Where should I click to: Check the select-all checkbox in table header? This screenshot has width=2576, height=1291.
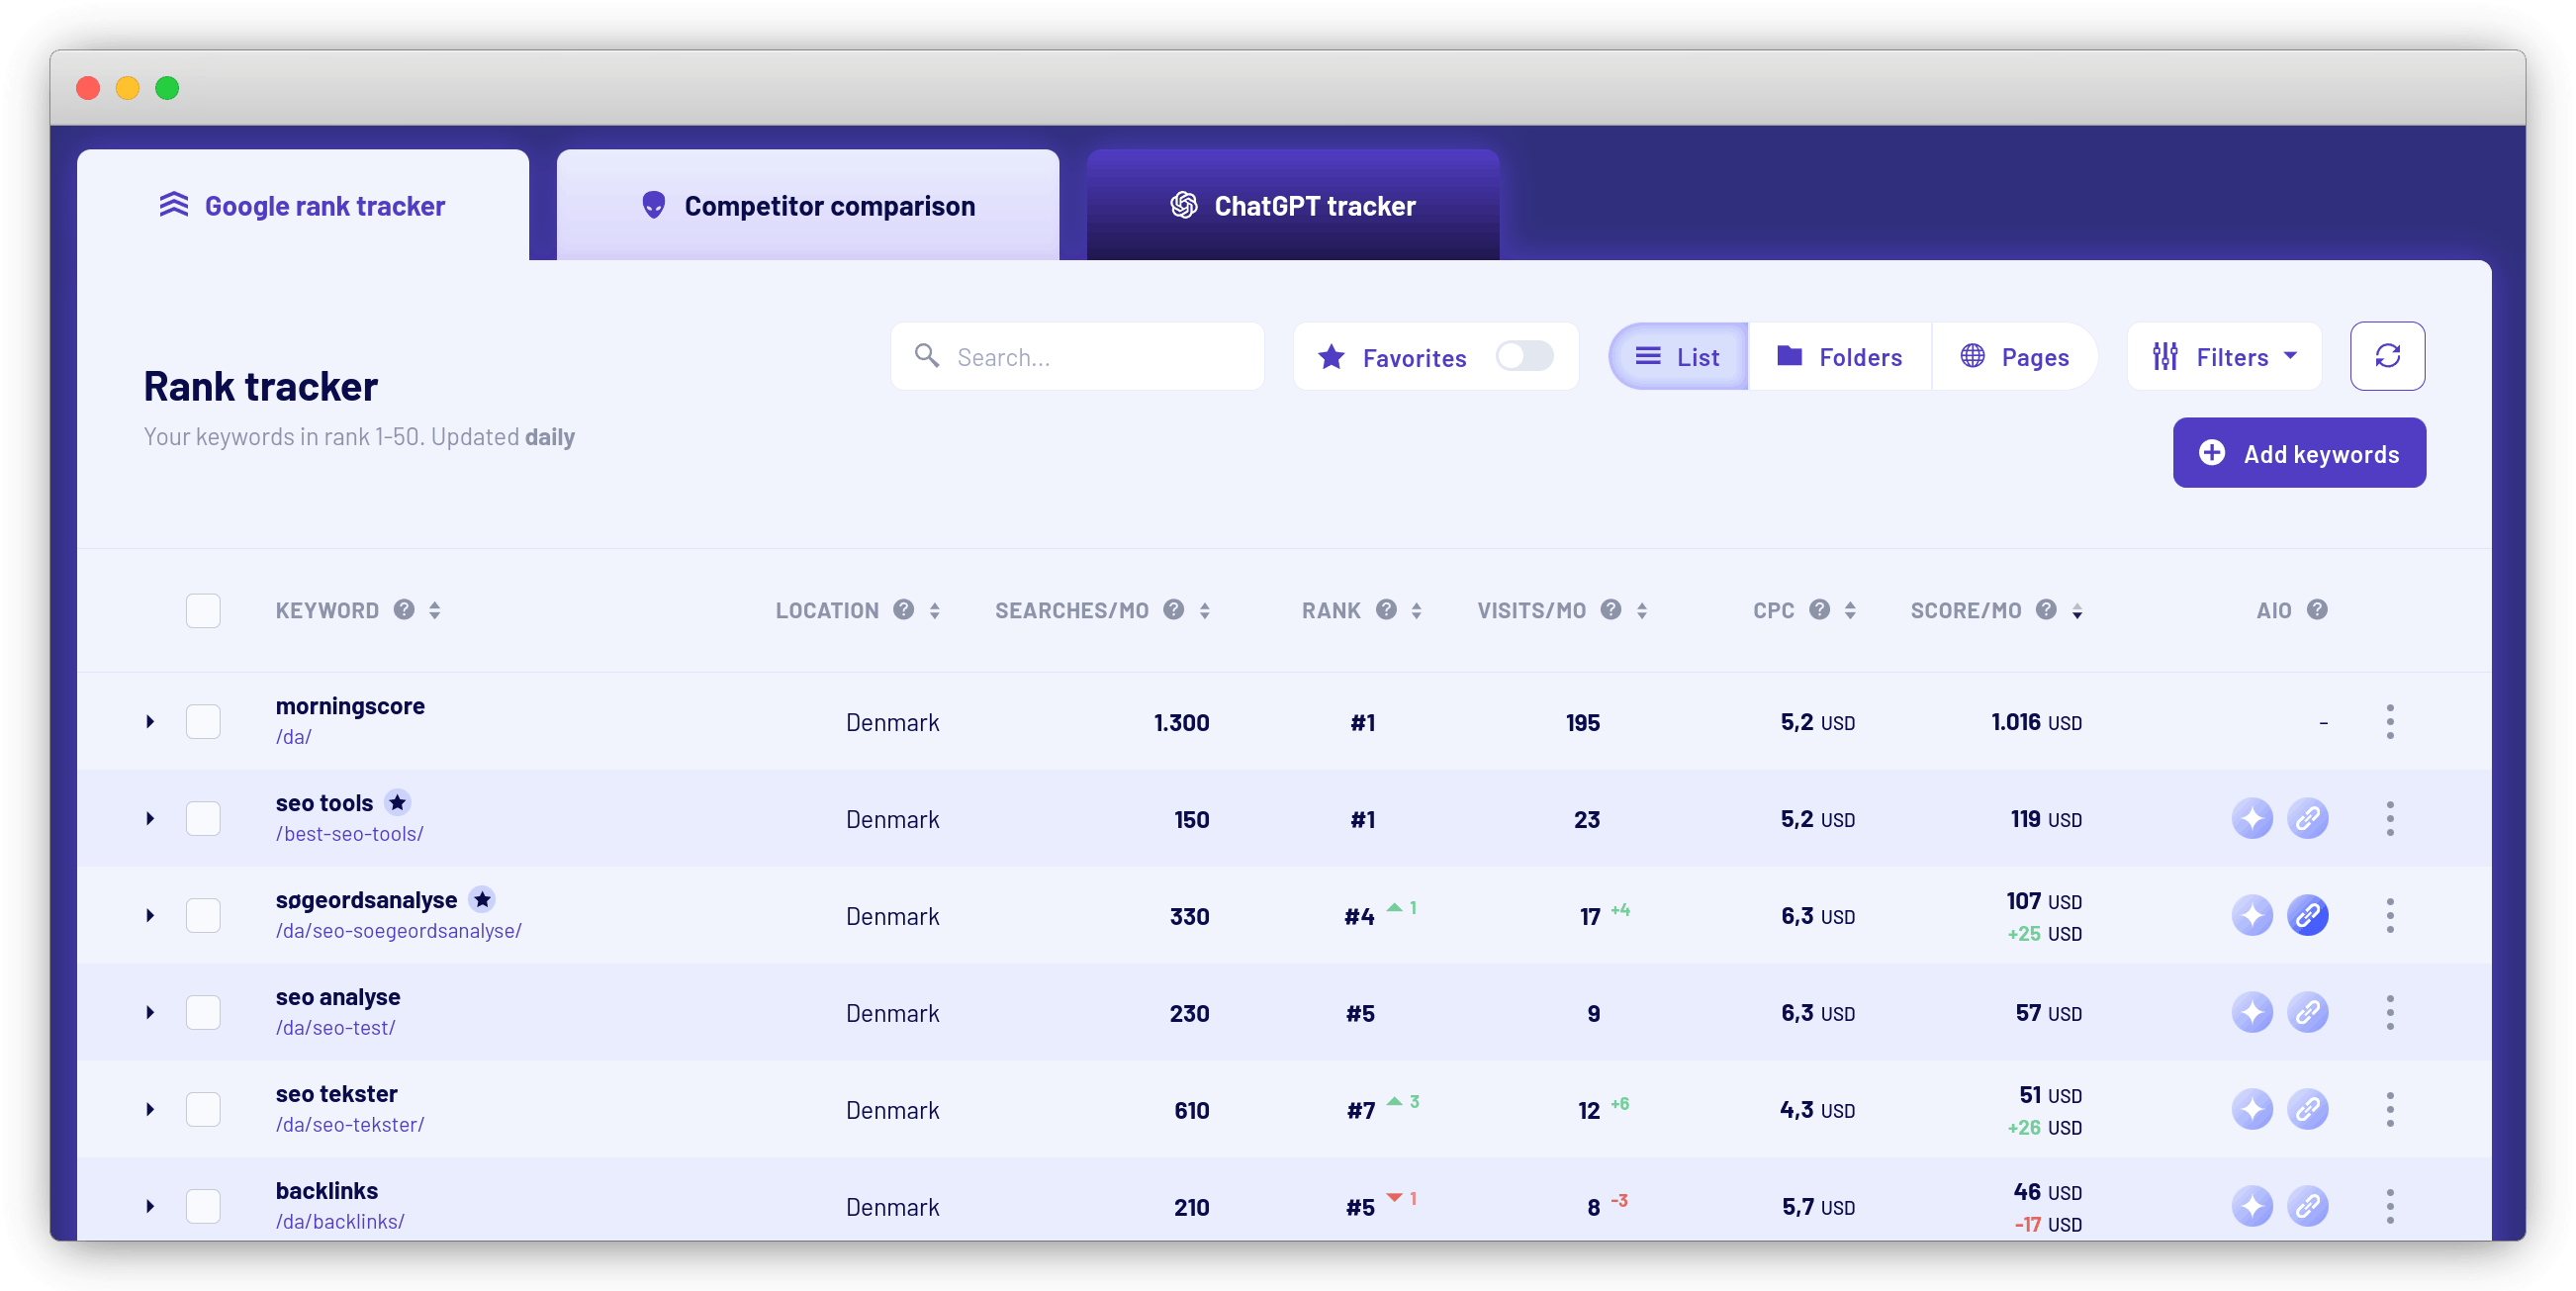click(x=204, y=610)
